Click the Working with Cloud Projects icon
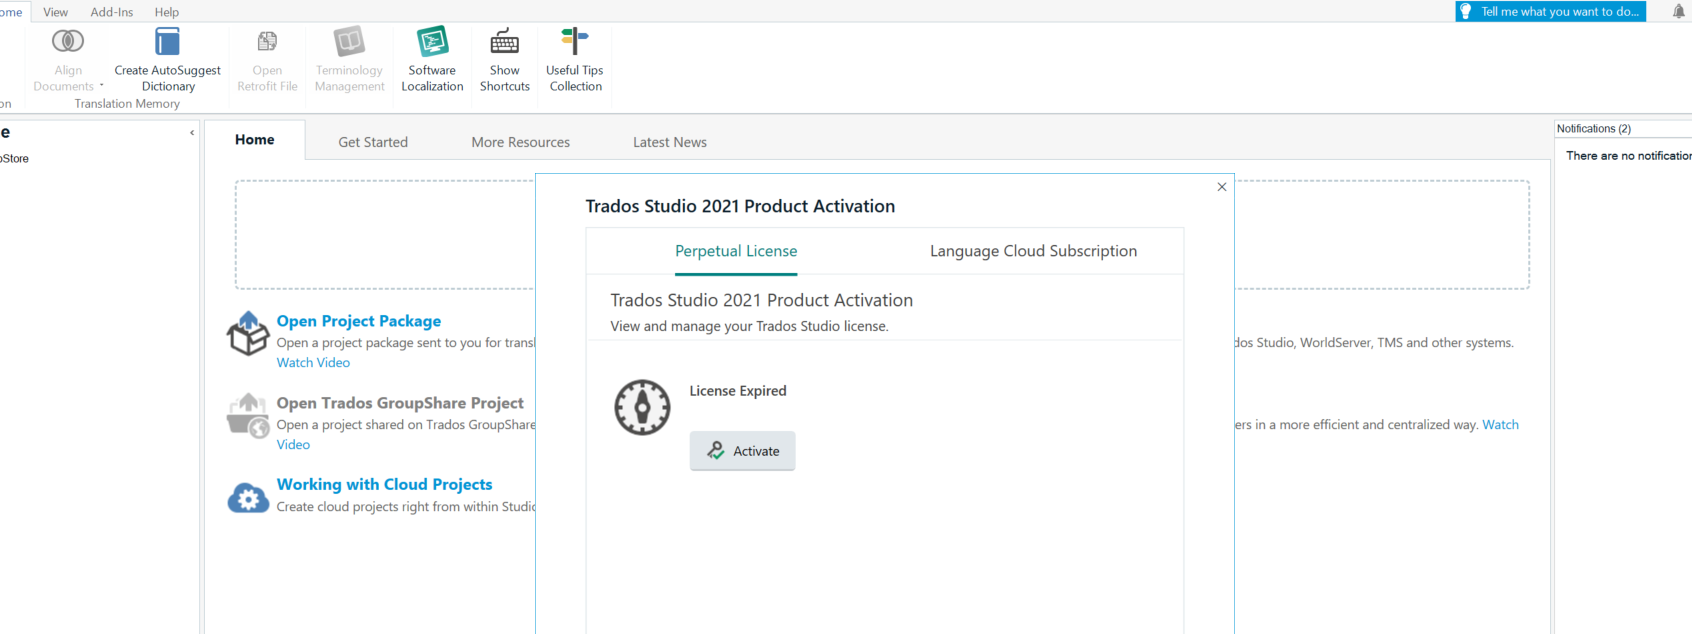This screenshot has height=634, width=1692. click(248, 497)
